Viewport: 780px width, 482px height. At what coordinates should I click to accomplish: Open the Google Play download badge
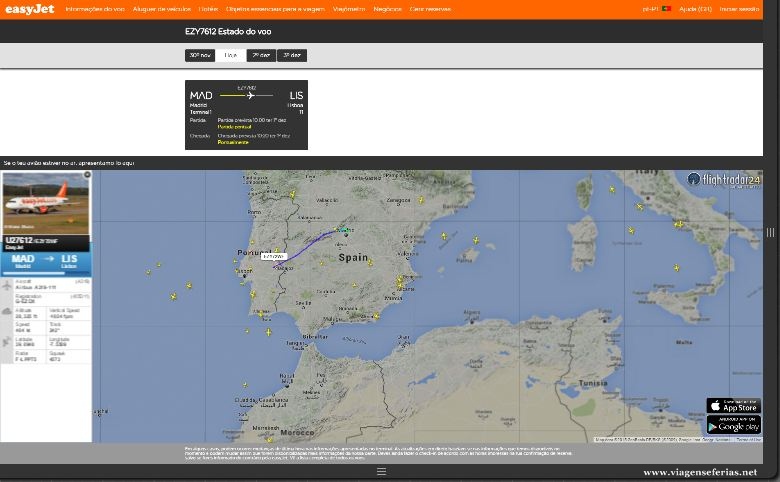734,425
